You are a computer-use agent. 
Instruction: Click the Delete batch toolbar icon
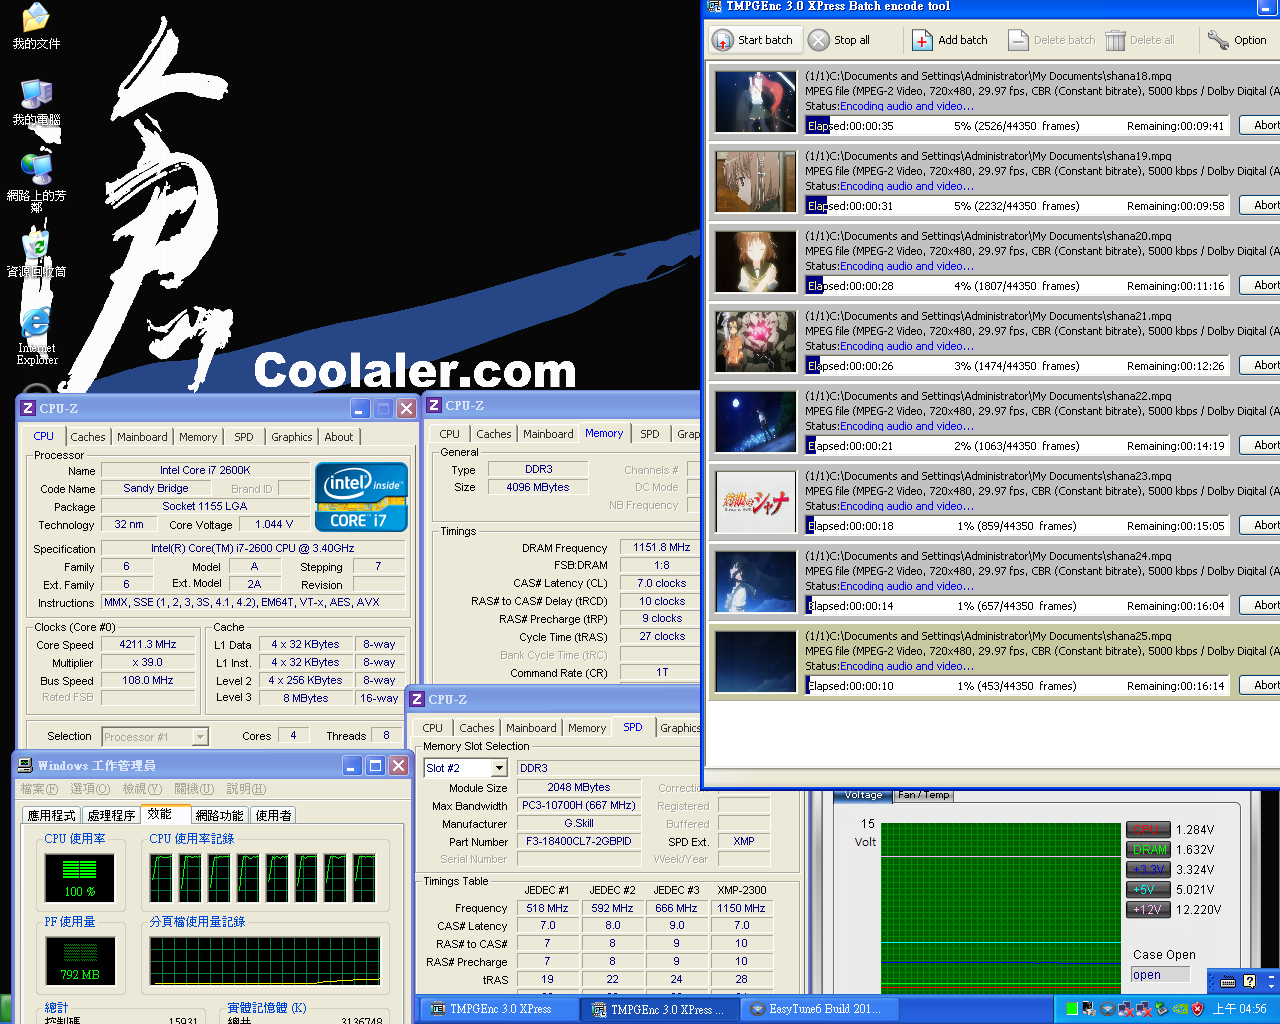point(1018,40)
